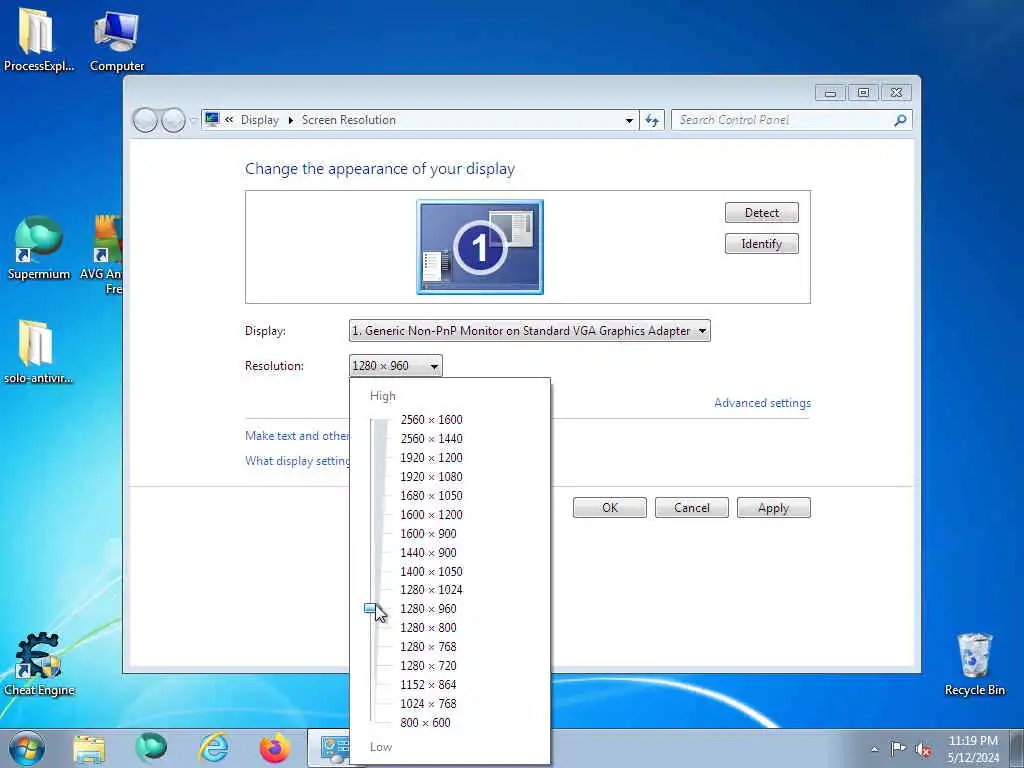
Task: Select 1280 × 768 resolution
Action: (x=428, y=646)
